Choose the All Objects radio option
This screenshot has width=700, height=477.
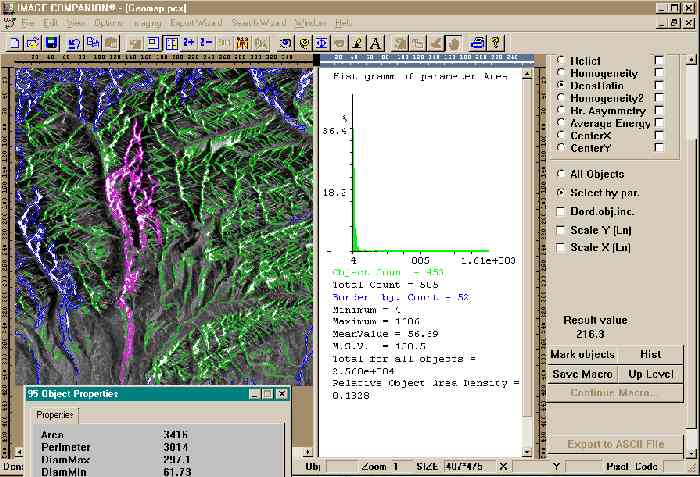click(560, 174)
